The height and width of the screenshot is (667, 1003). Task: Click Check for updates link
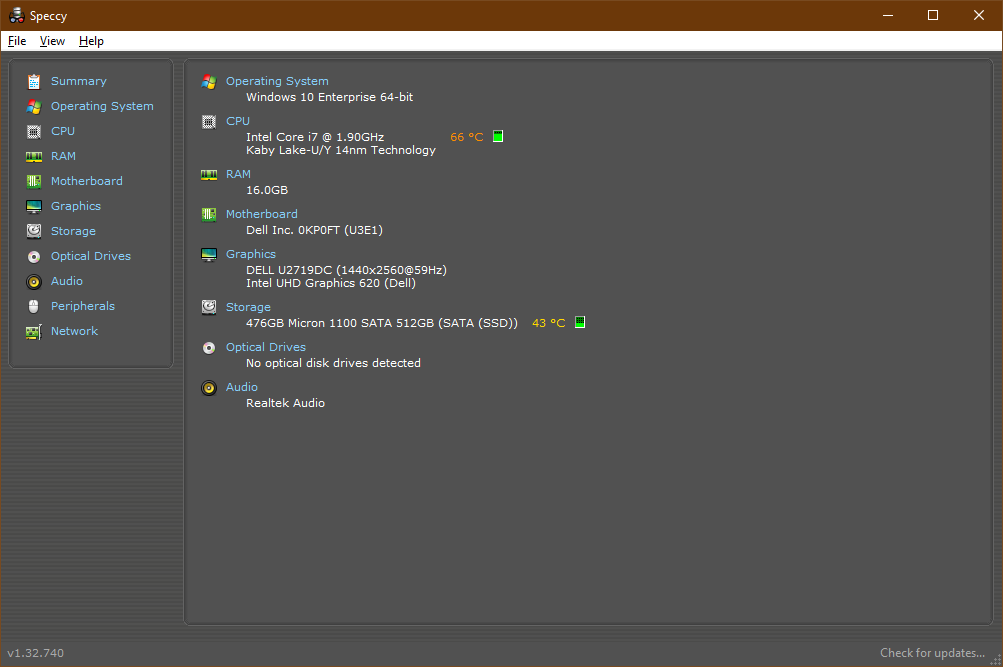coord(932,653)
